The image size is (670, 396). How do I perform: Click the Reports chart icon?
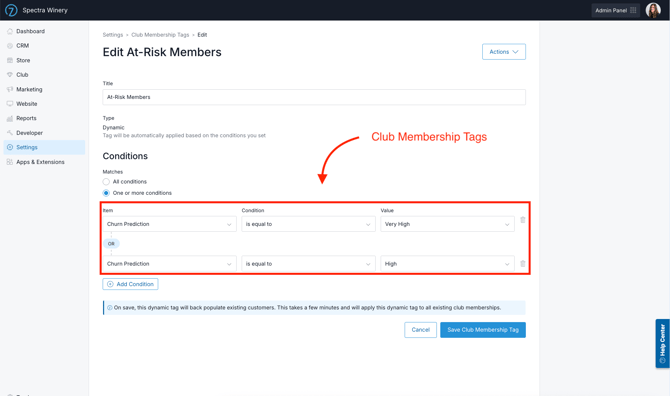[x=10, y=118]
